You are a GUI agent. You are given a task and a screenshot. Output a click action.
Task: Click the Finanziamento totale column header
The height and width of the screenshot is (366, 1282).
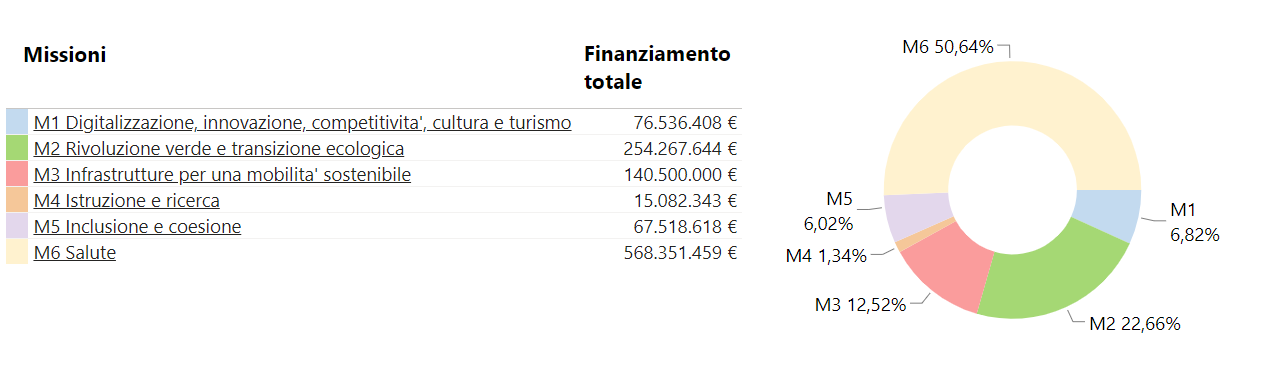(x=658, y=67)
